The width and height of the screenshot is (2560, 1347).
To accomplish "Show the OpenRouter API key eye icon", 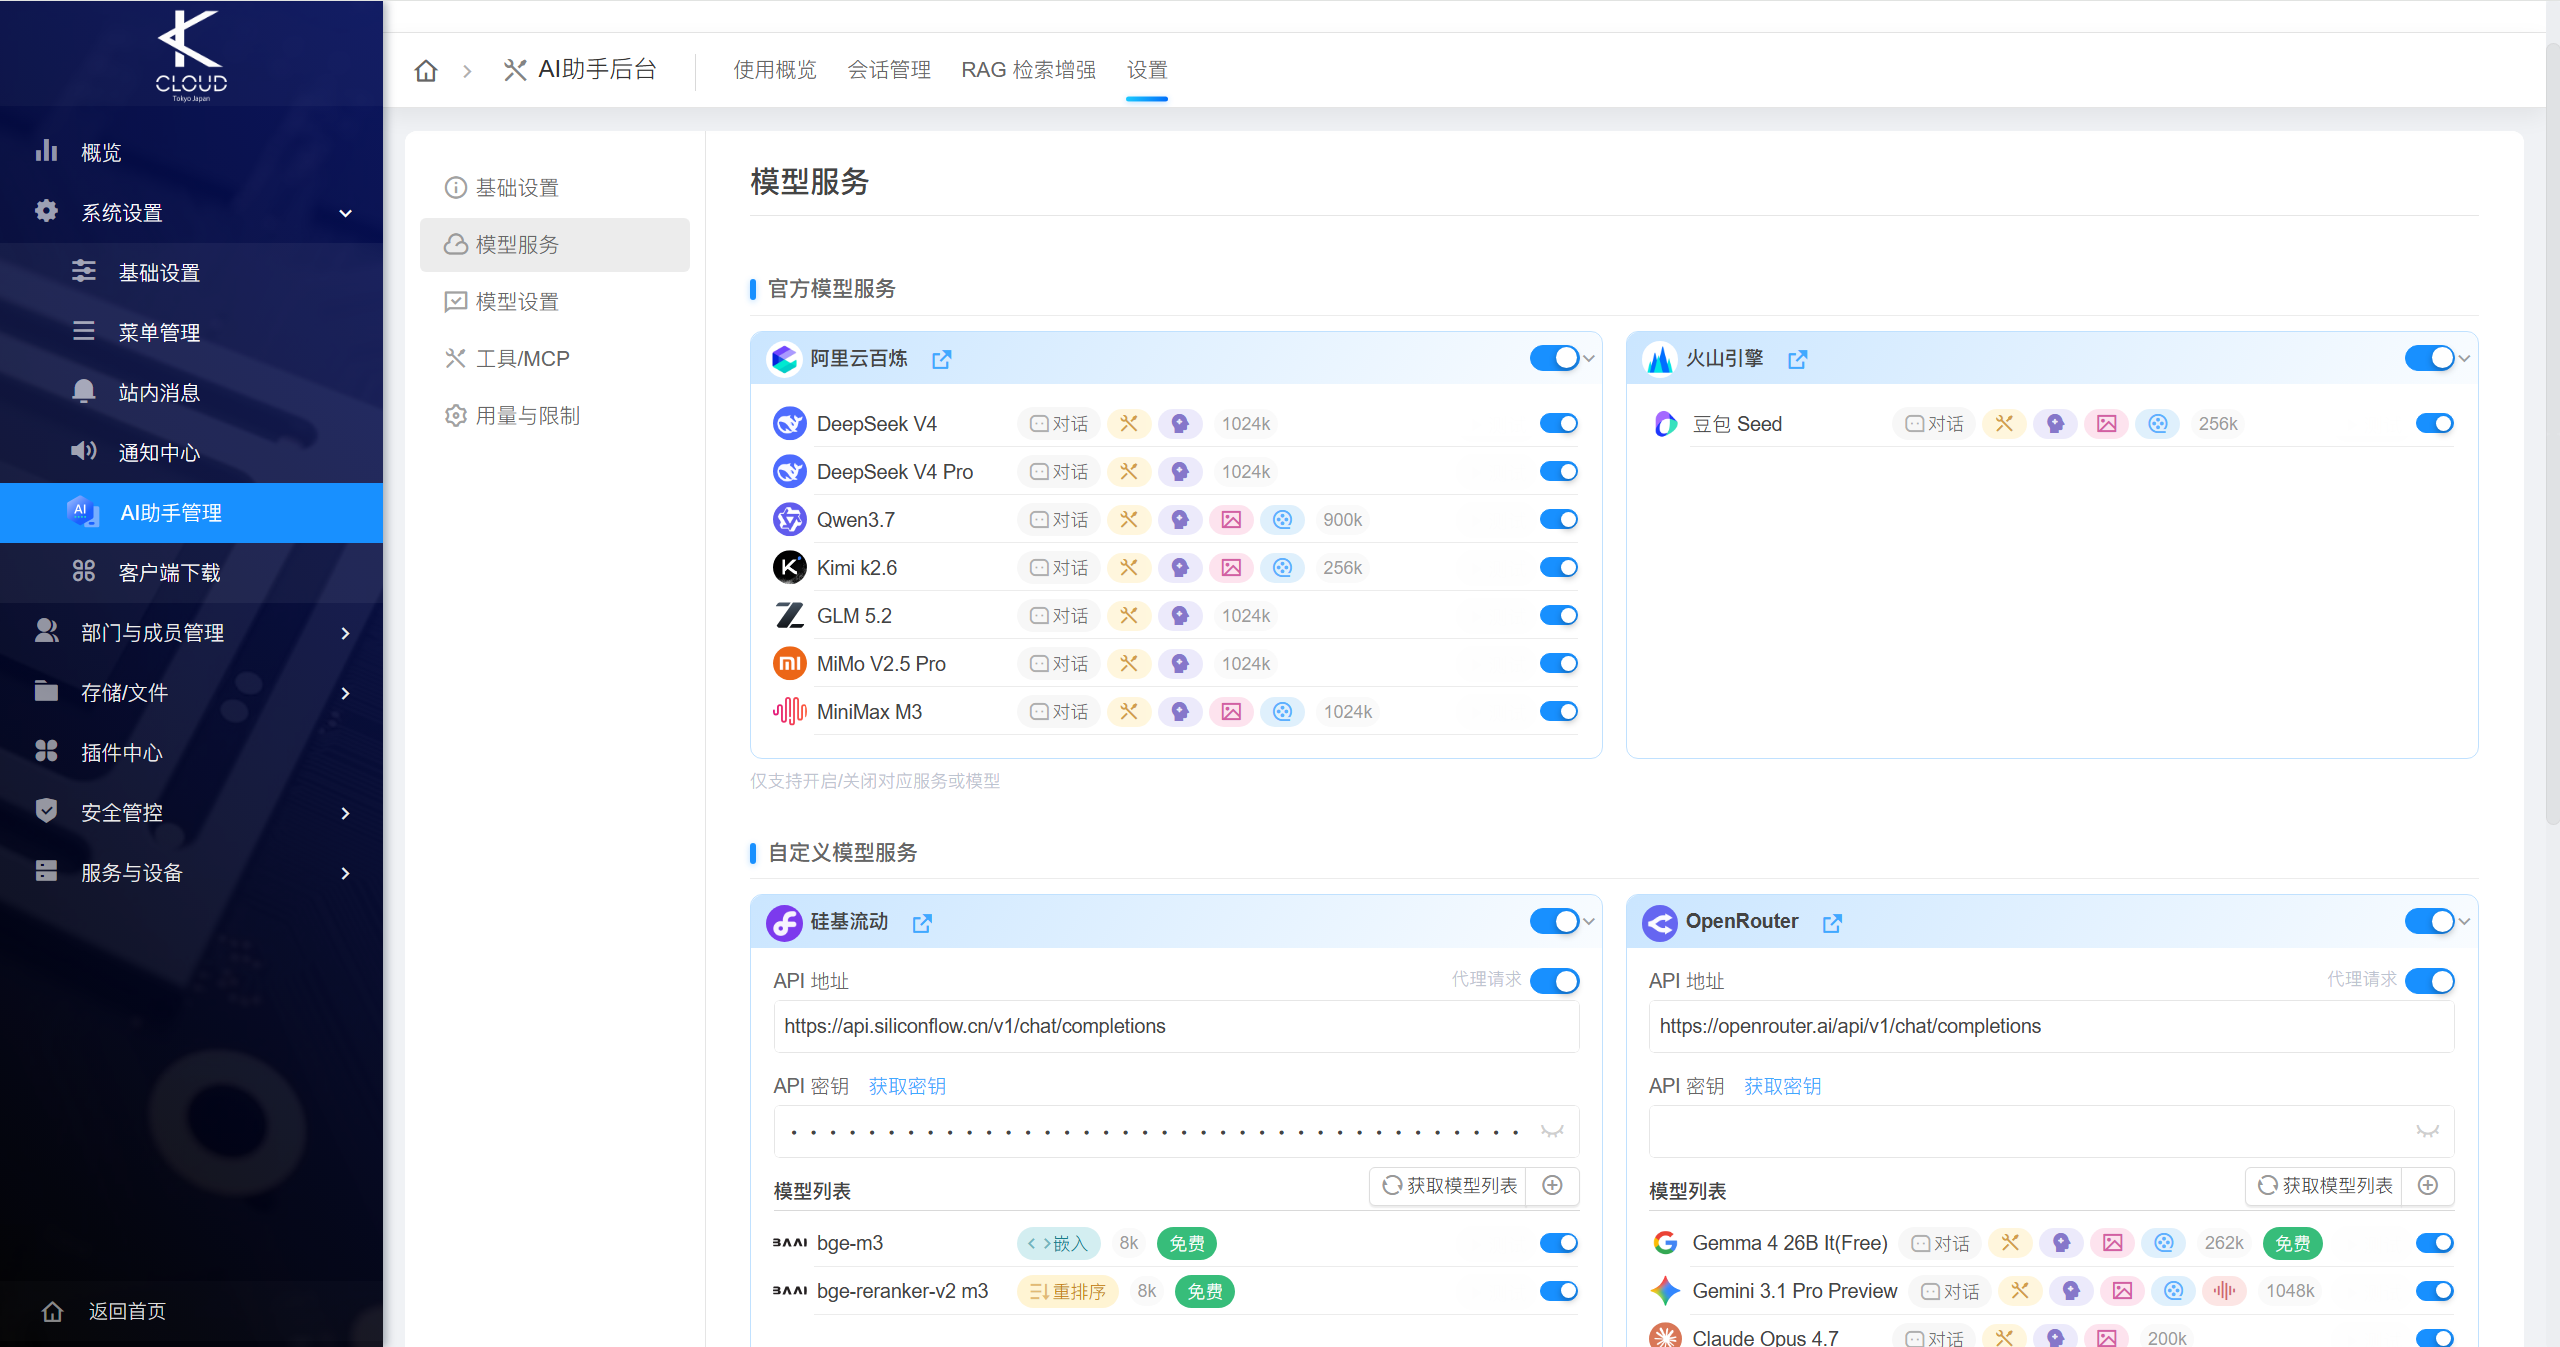I will [2427, 1131].
